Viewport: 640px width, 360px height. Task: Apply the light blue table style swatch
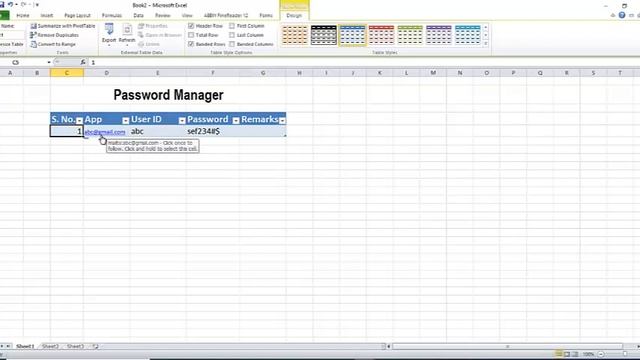pos(468,35)
